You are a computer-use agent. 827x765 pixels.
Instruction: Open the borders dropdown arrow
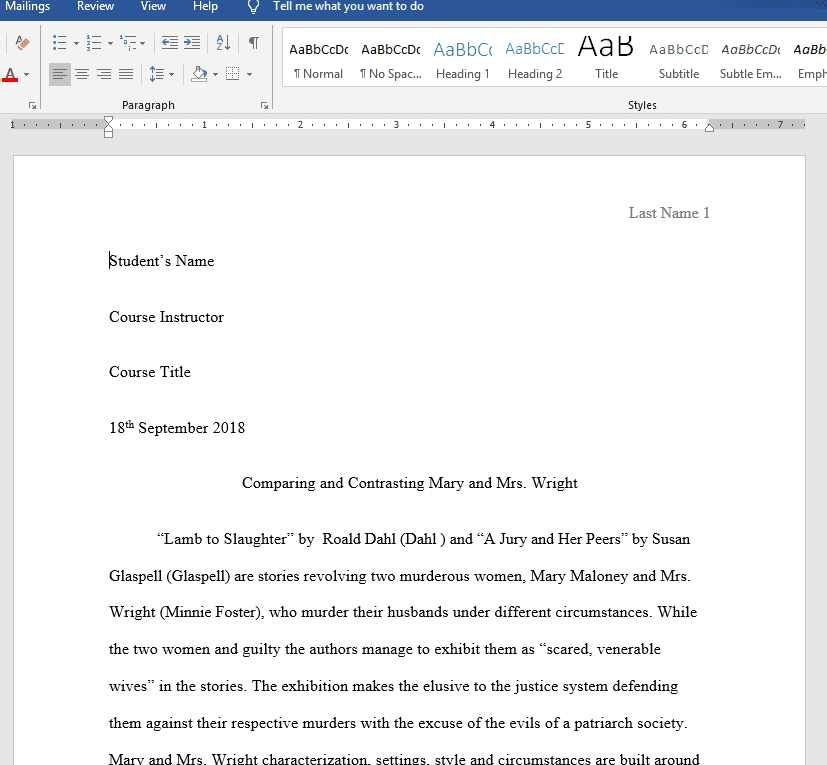coord(249,74)
